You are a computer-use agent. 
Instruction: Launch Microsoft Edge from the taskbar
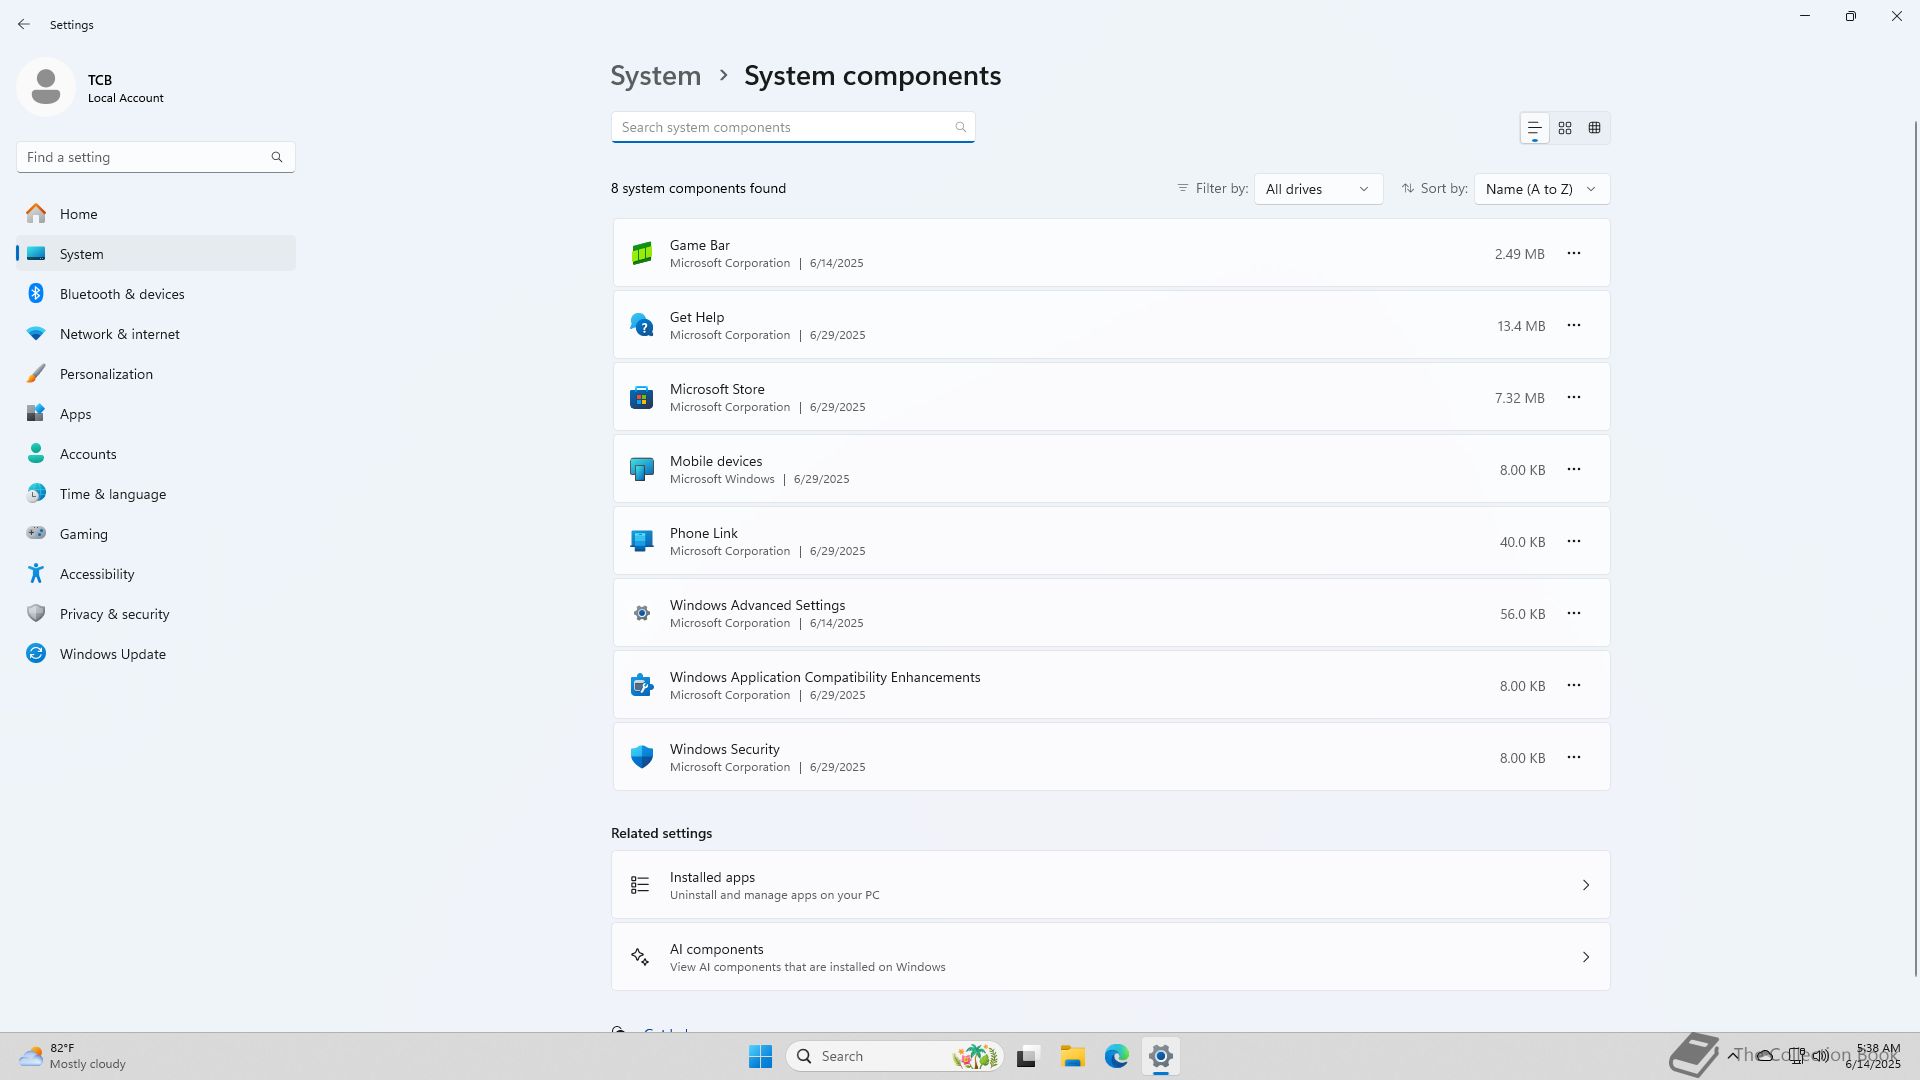click(1117, 1056)
